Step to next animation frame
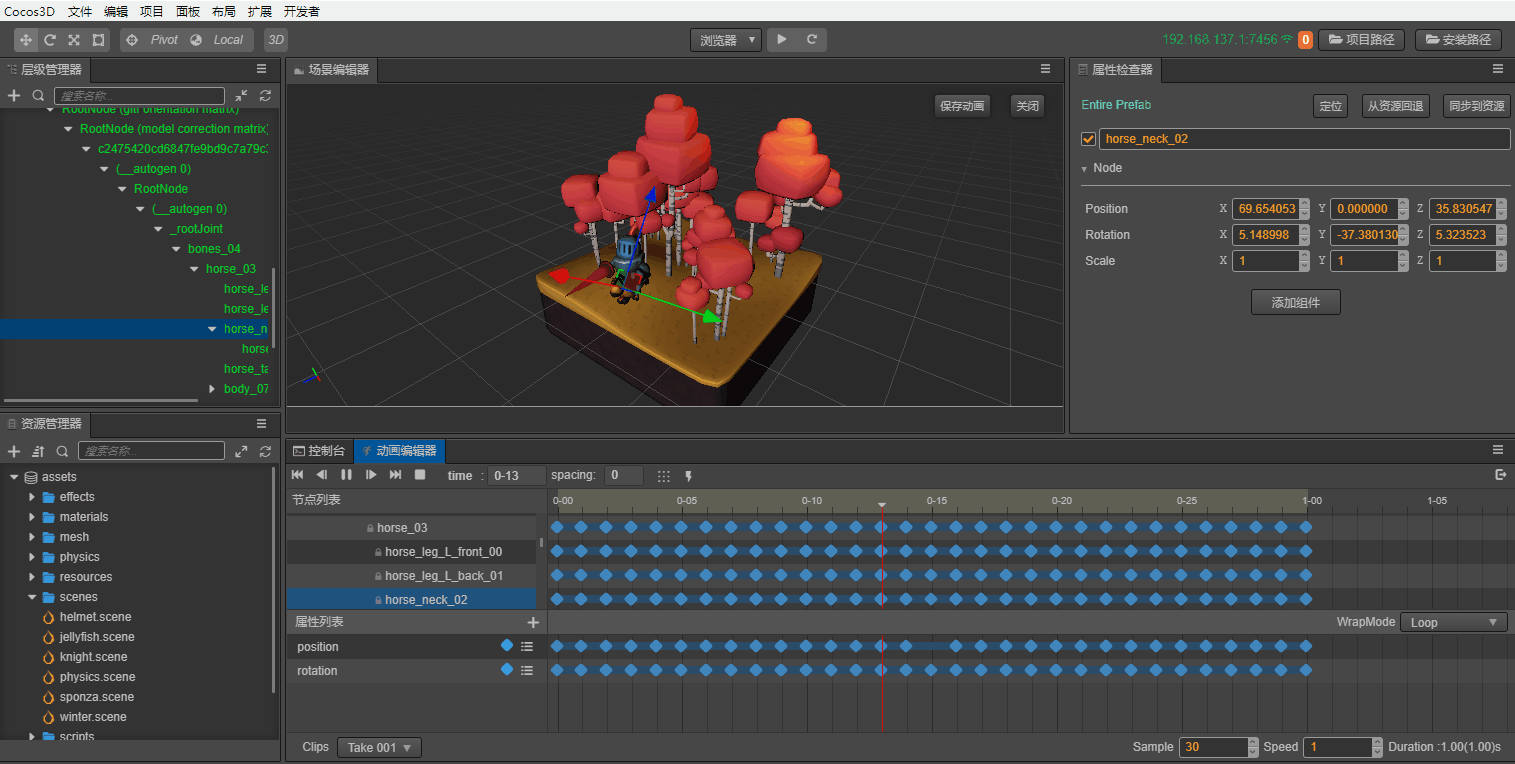 371,475
